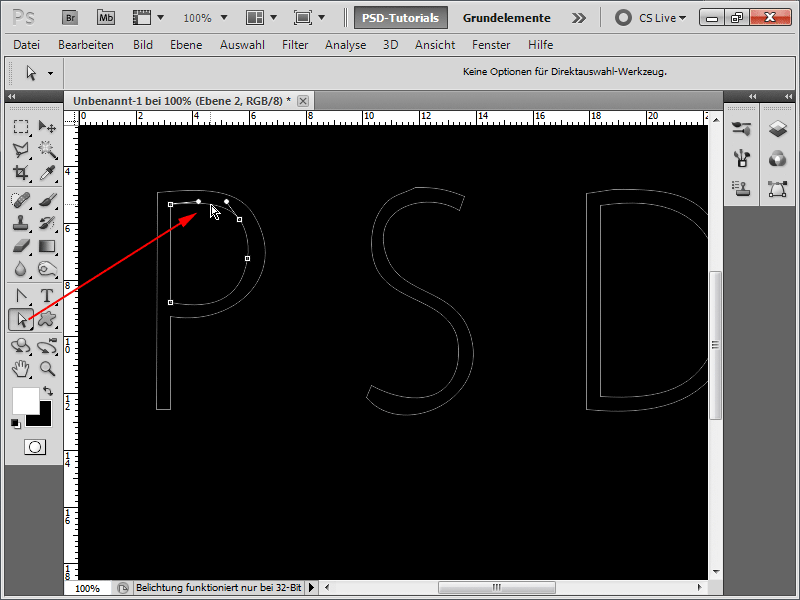The image size is (800, 600).
Task: Select the Zoom tool
Action: point(47,368)
